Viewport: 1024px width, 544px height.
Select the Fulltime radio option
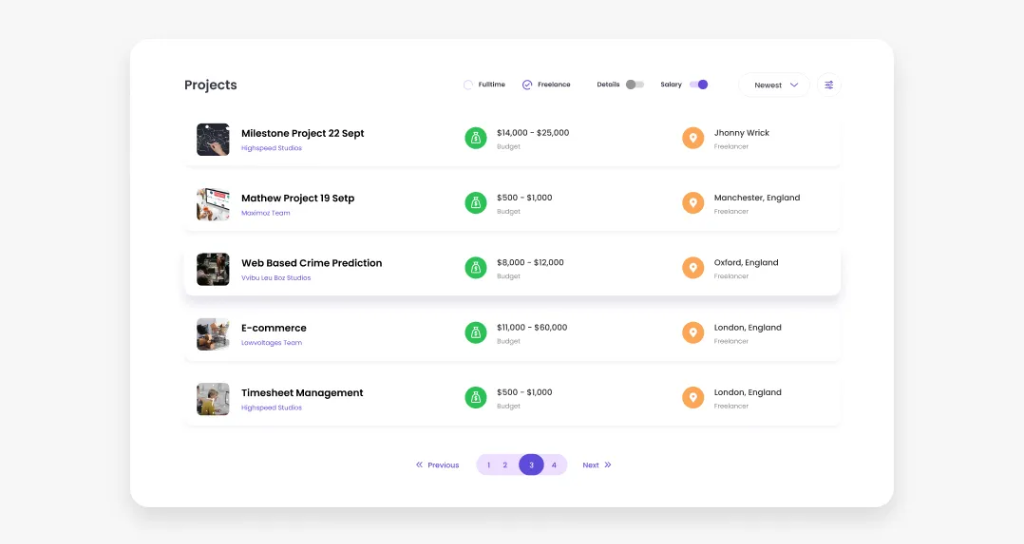point(468,85)
